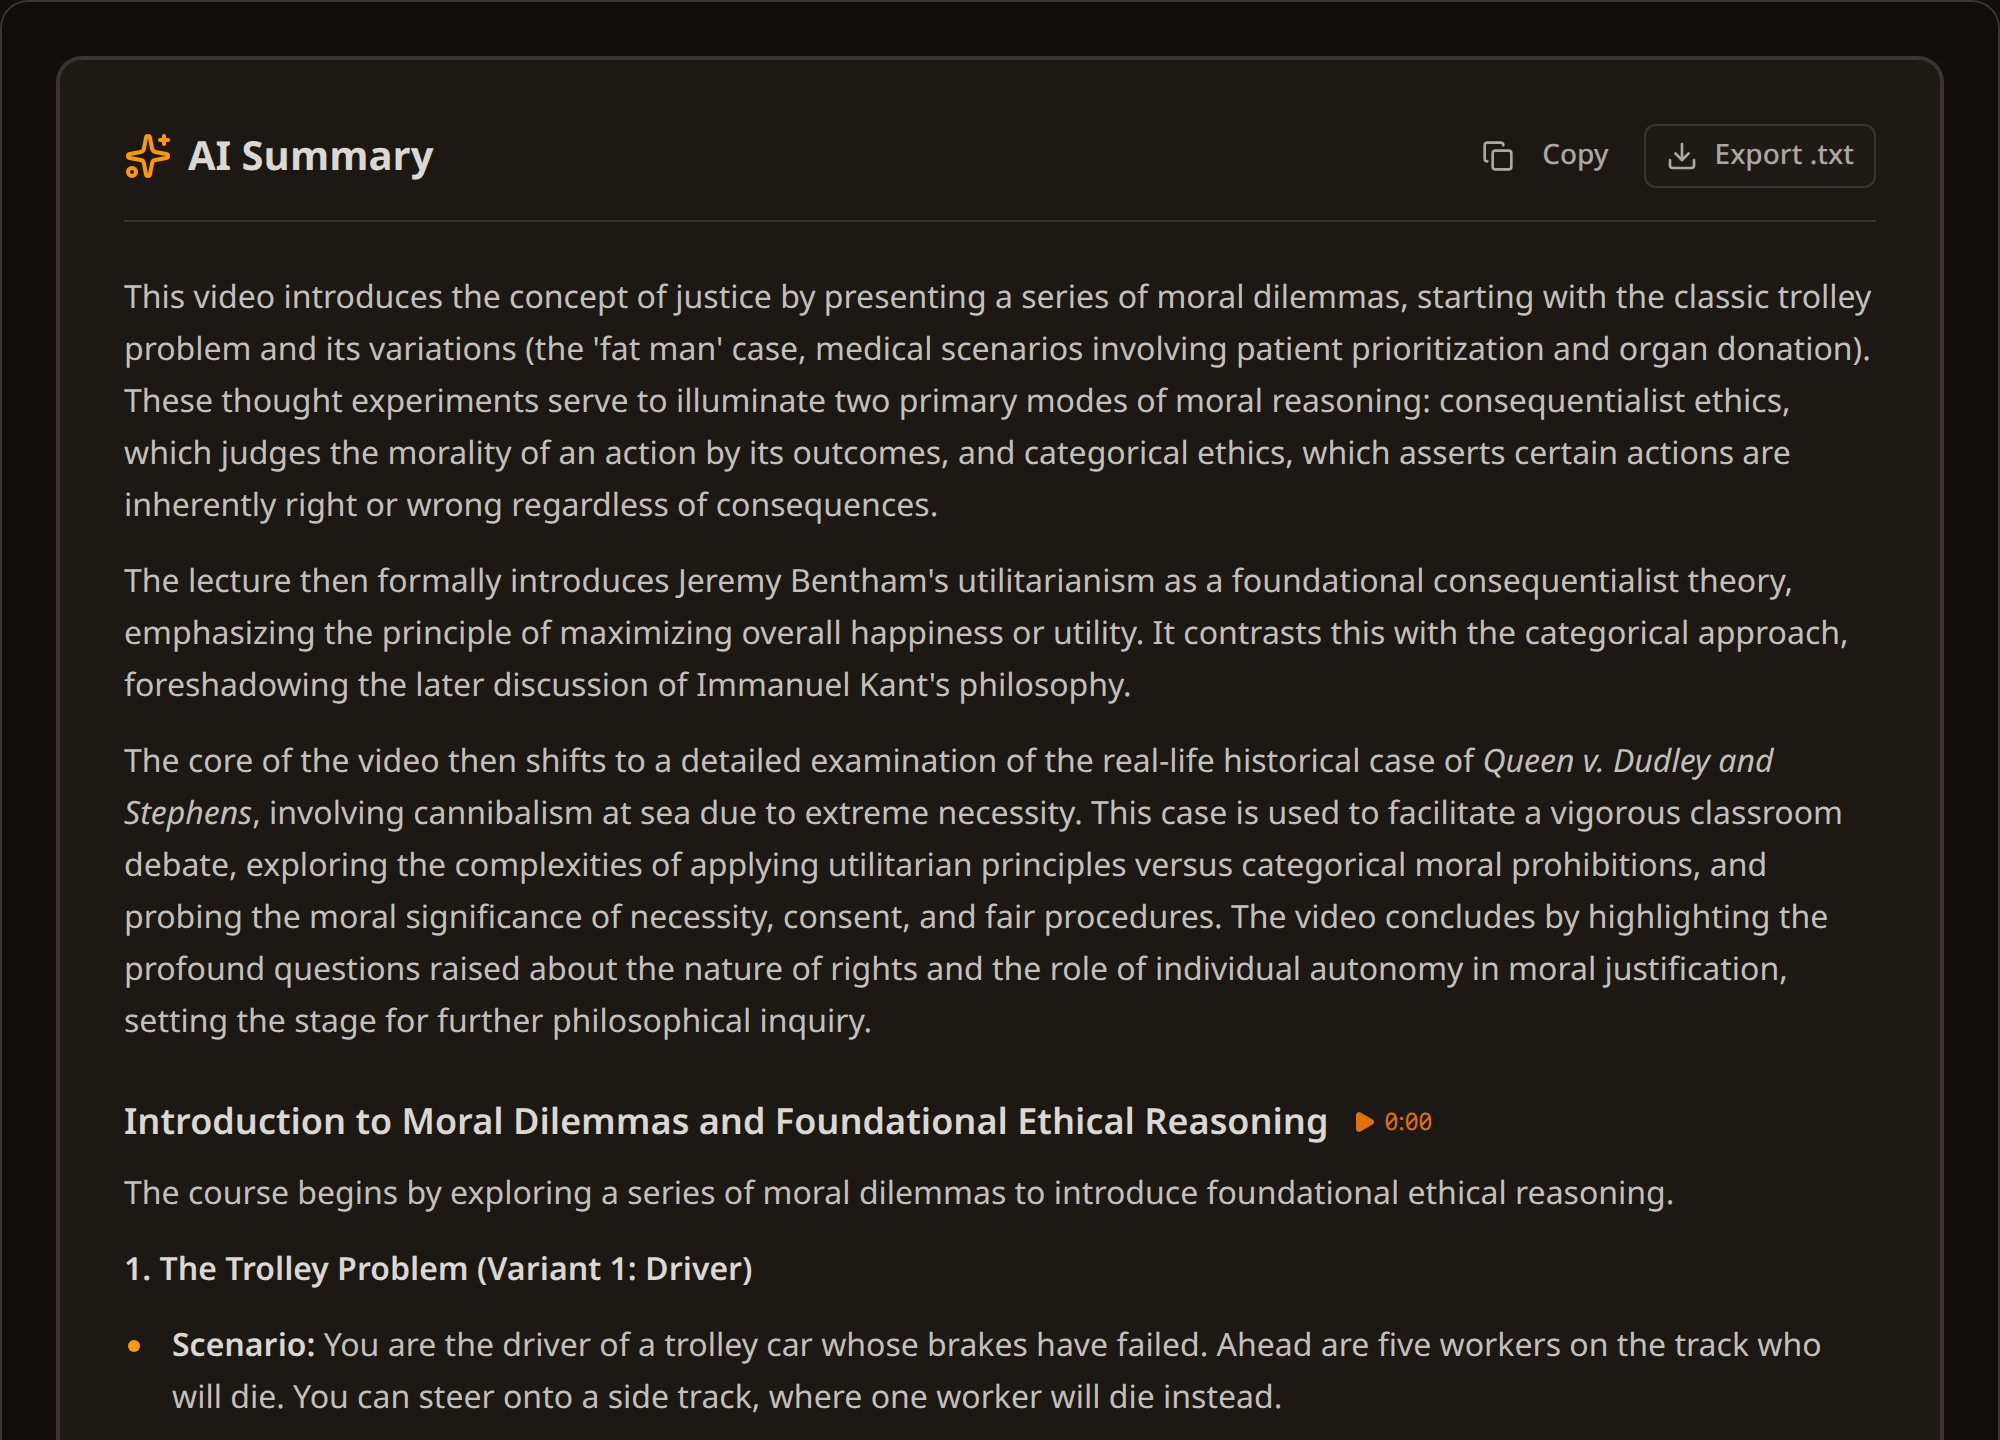The image size is (2000, 1440).
Task: Click the paragraph starting The core of the video
Action: (983, 891)
